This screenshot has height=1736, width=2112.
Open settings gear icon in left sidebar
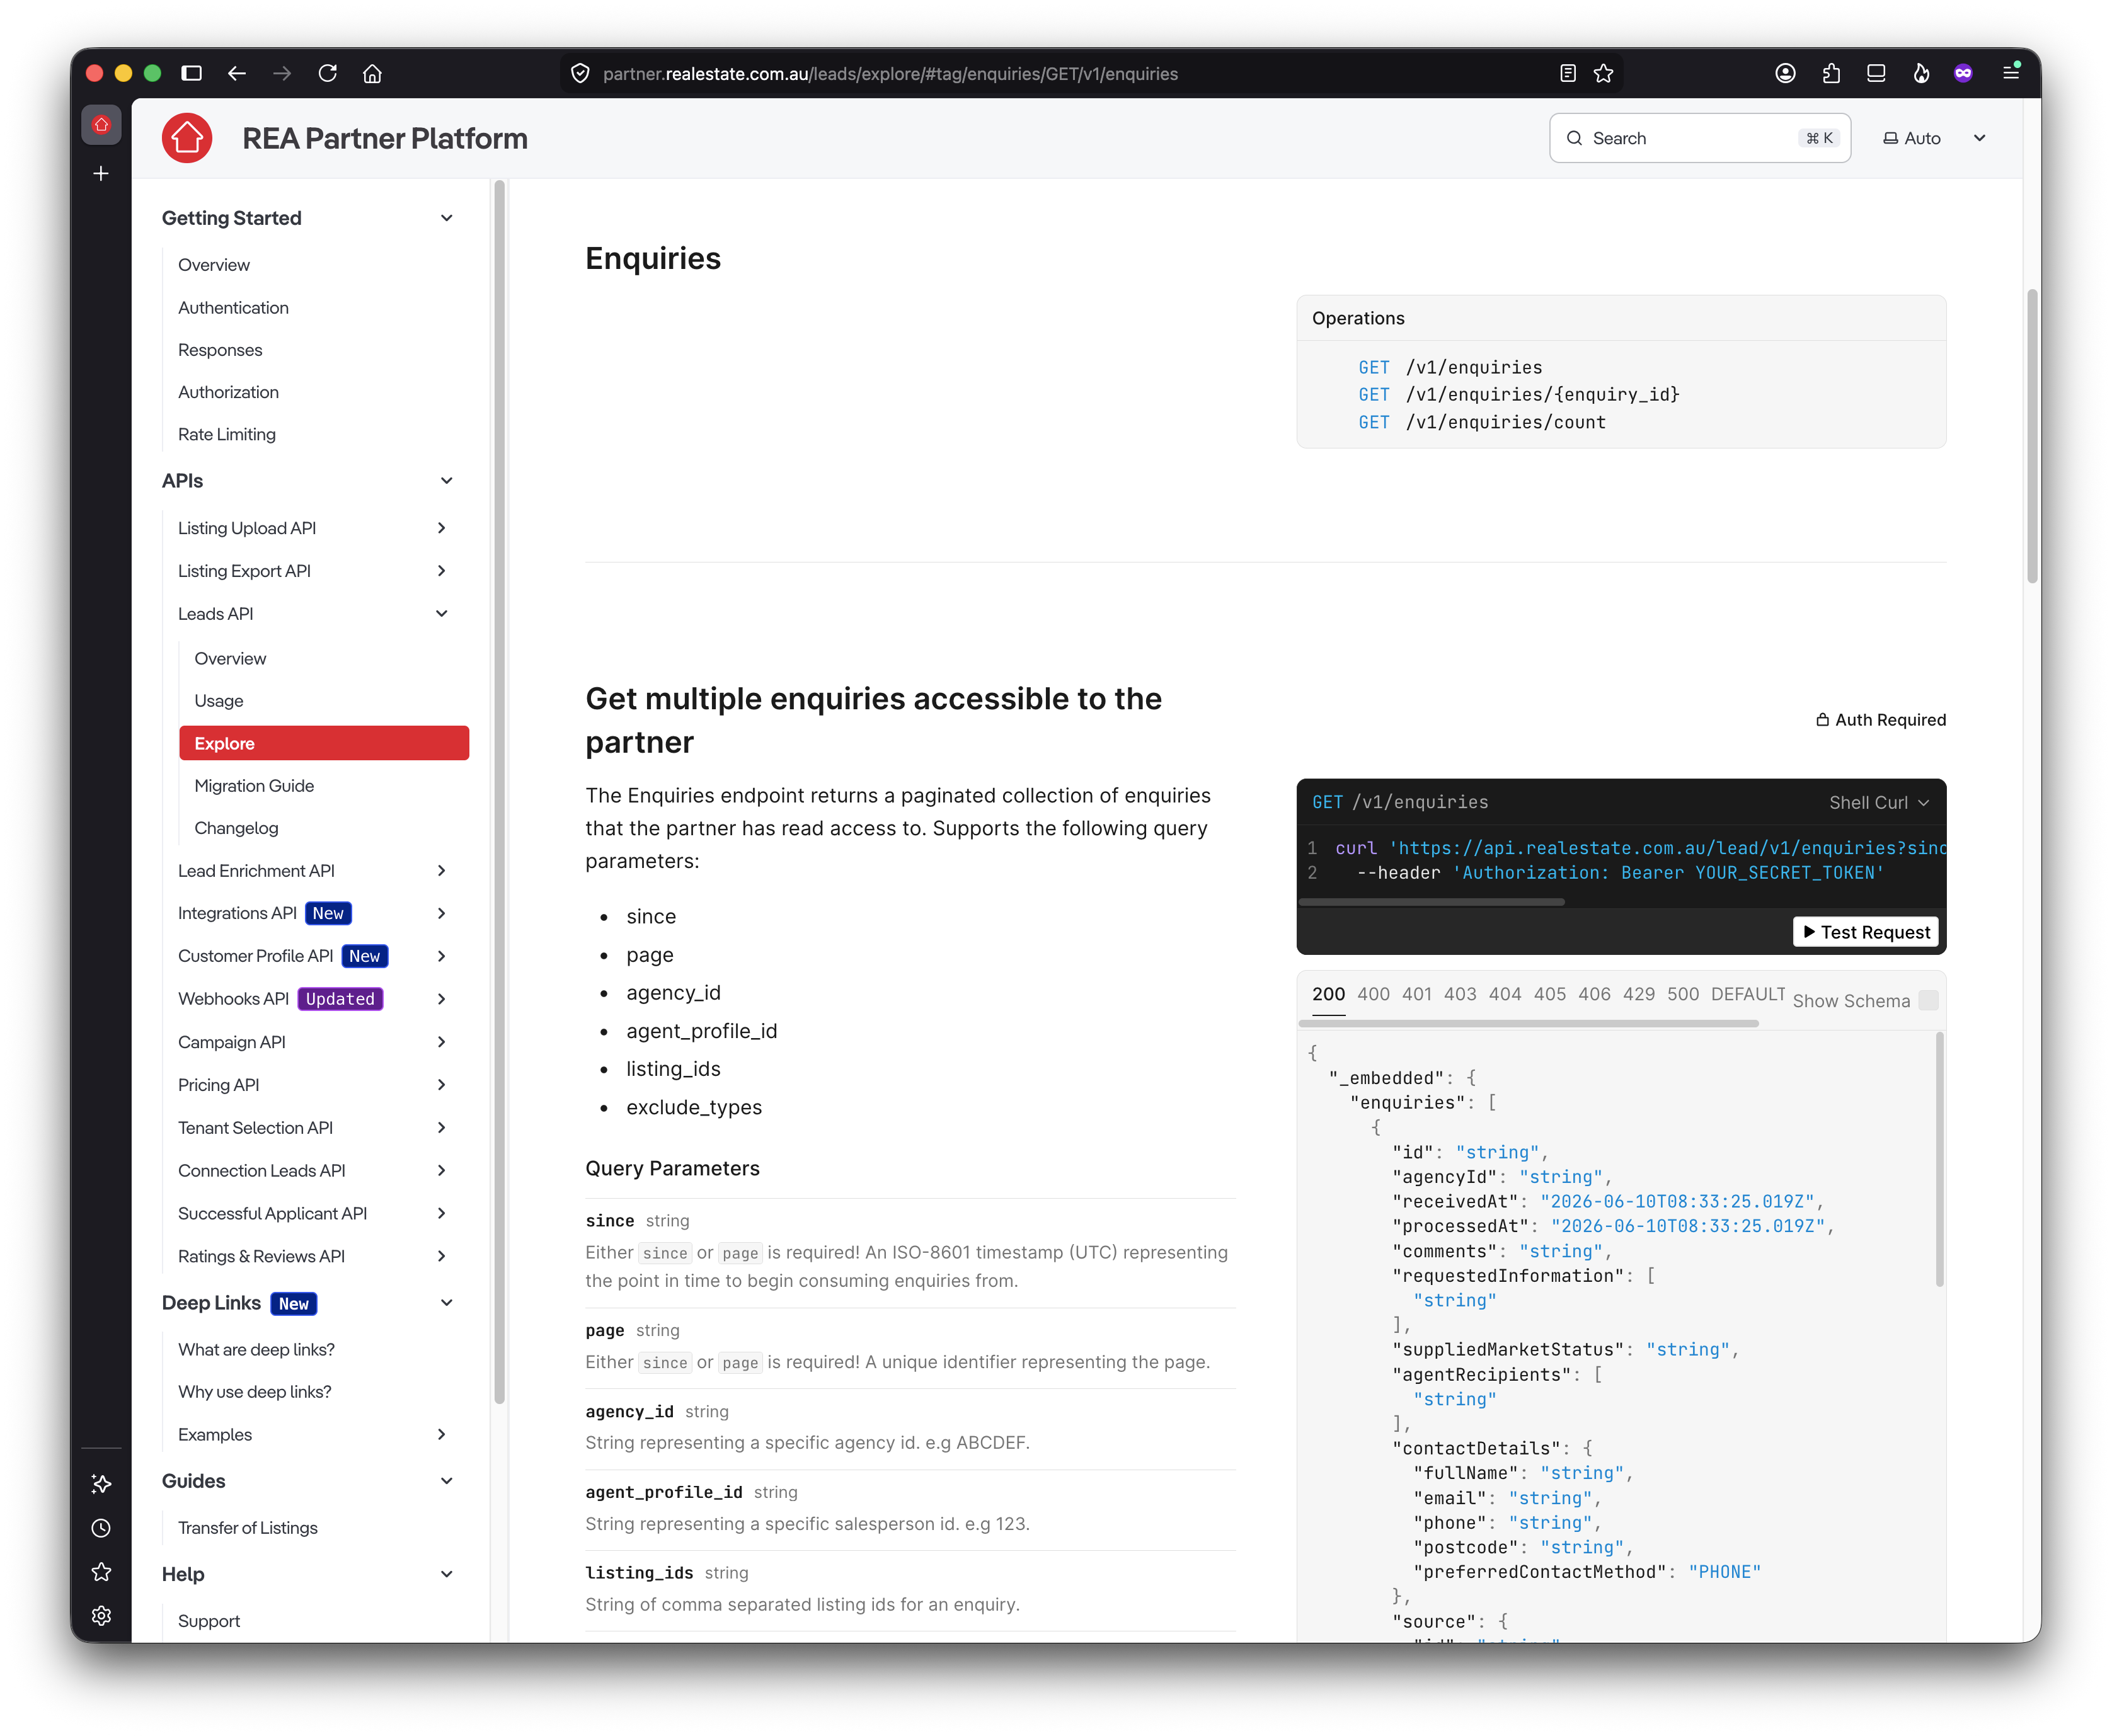pos(101,1616)
